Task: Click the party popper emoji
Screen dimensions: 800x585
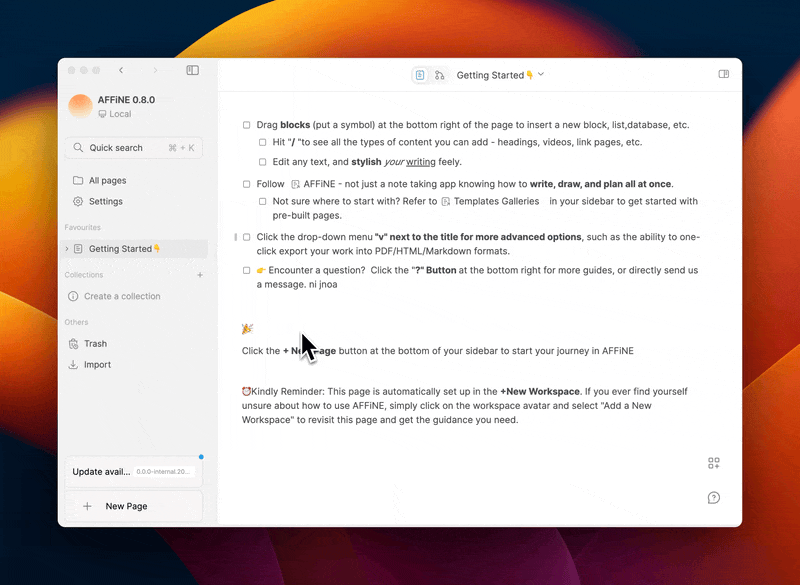Action: click(x=247, y=329)
